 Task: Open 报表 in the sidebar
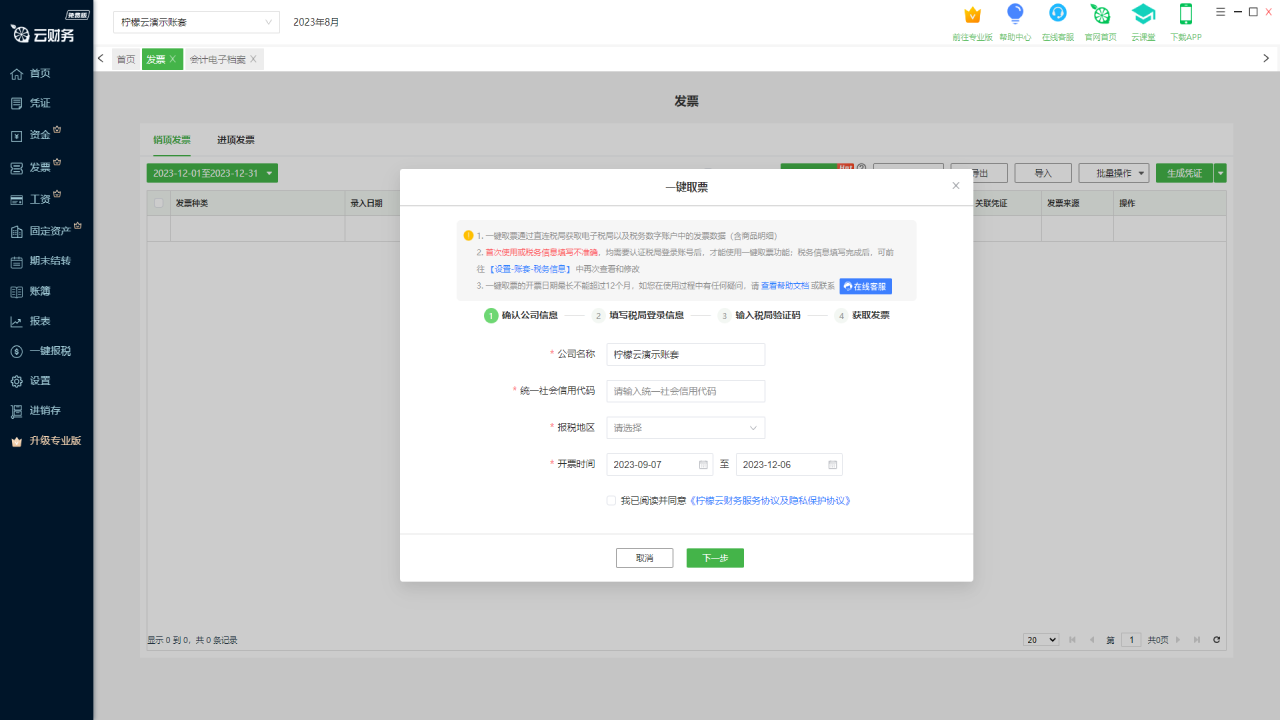[40, 320]
